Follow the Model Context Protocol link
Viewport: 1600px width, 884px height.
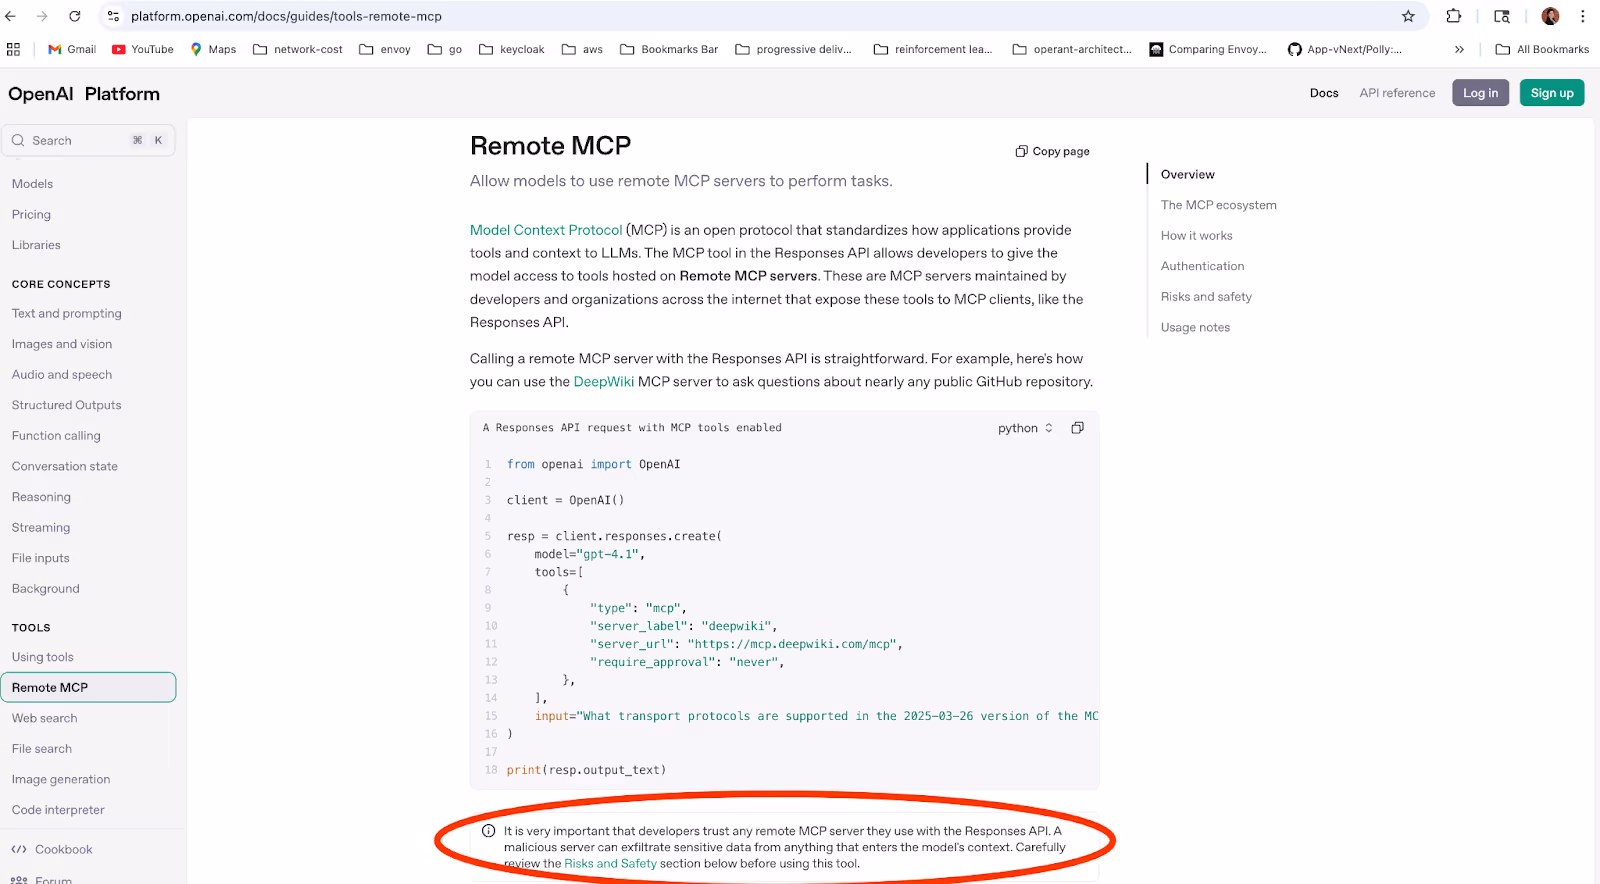(546, 230)
